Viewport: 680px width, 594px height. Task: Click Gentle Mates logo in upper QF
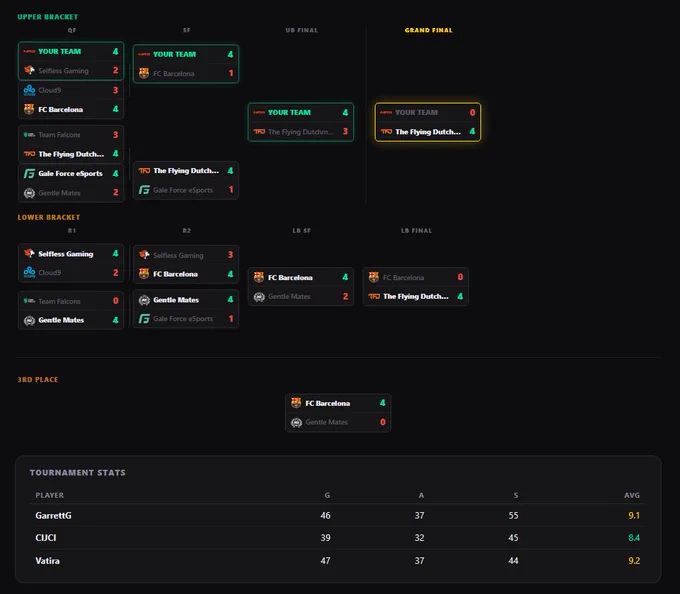[x=29, y=193]
